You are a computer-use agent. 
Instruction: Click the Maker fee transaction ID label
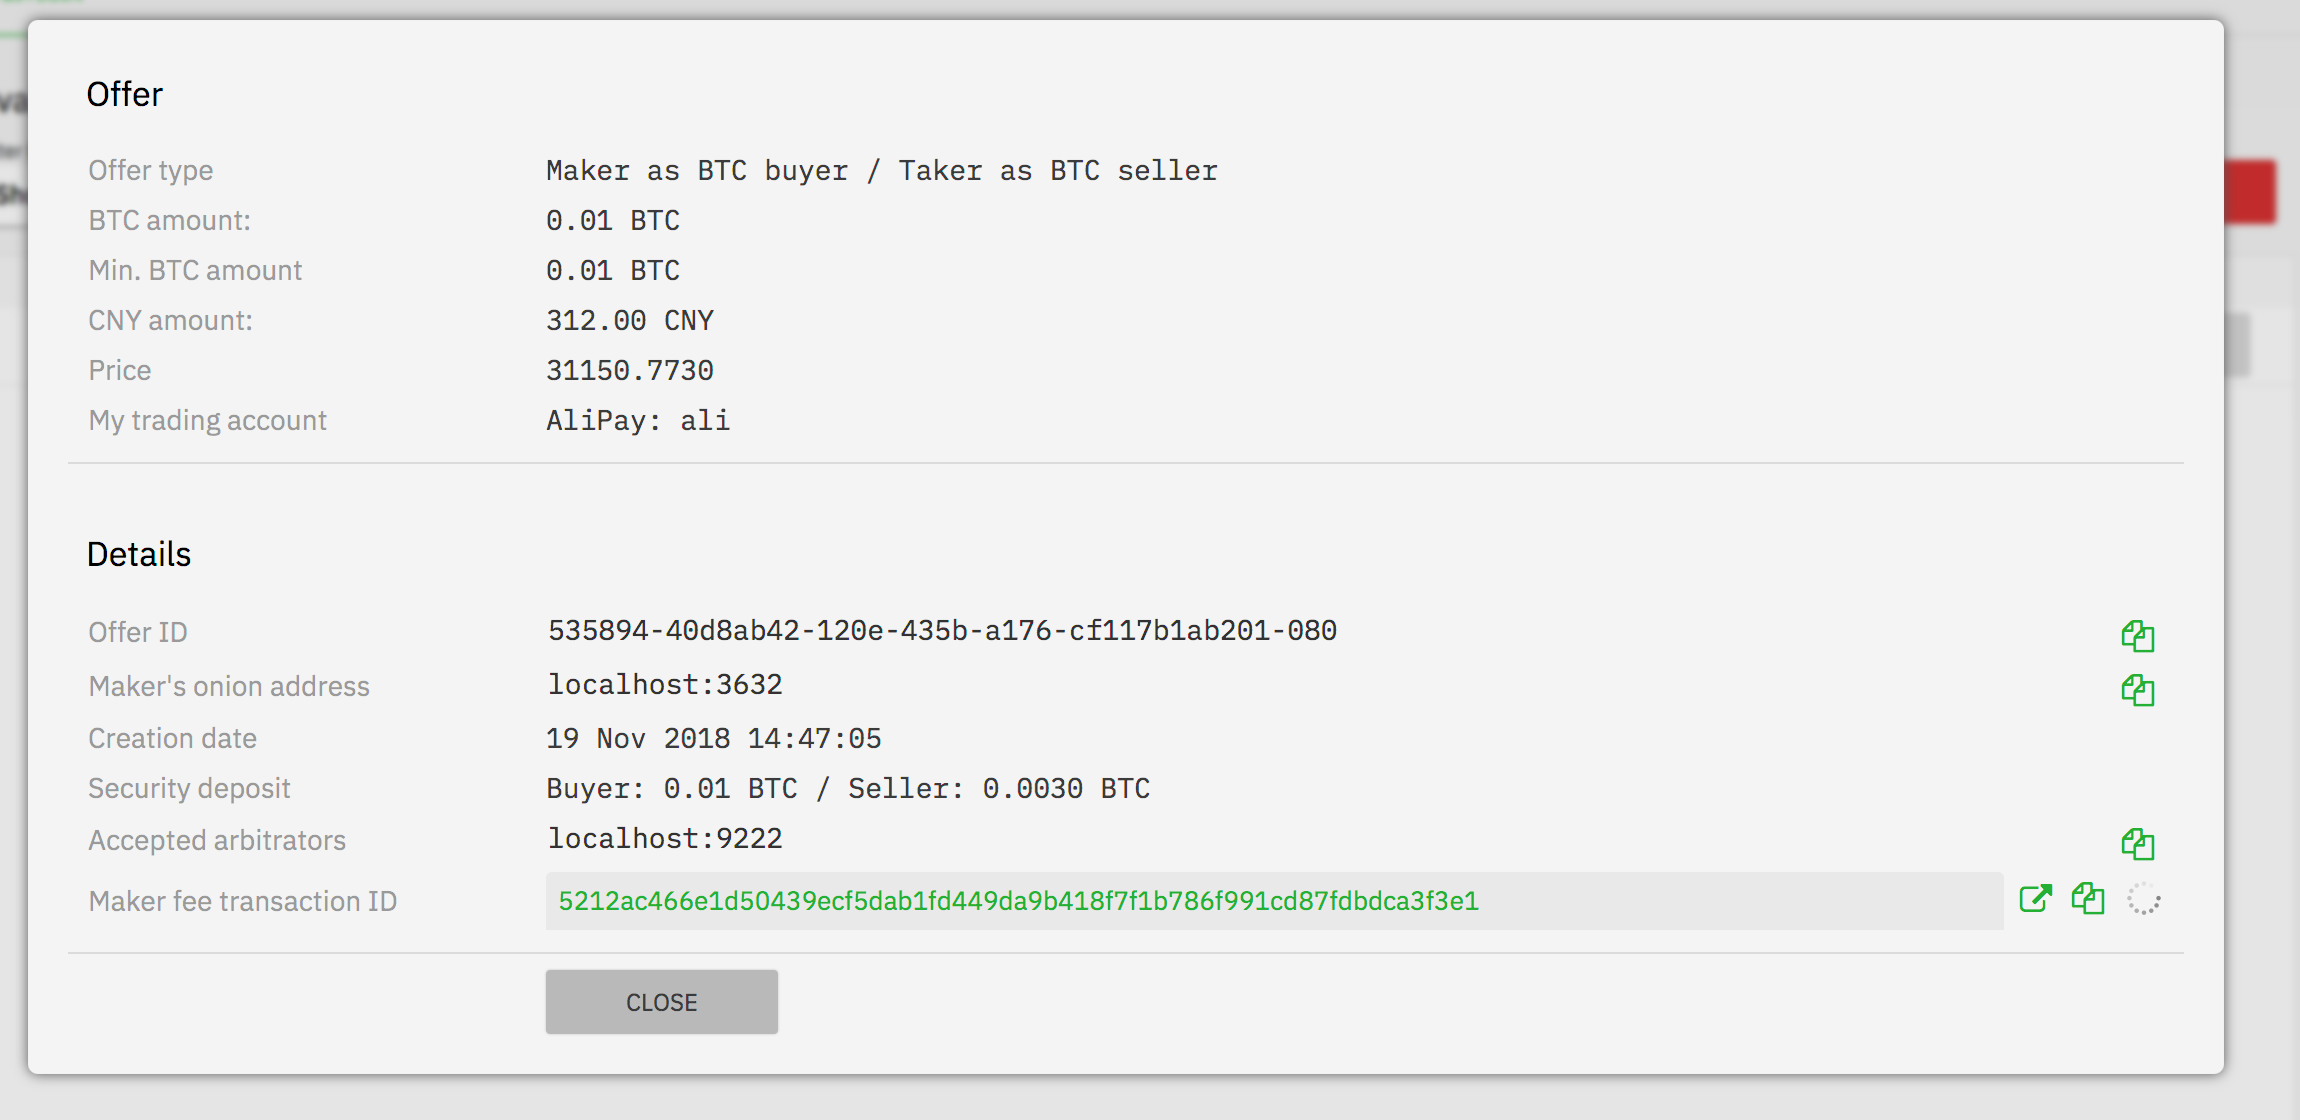(x=243, y=902)
